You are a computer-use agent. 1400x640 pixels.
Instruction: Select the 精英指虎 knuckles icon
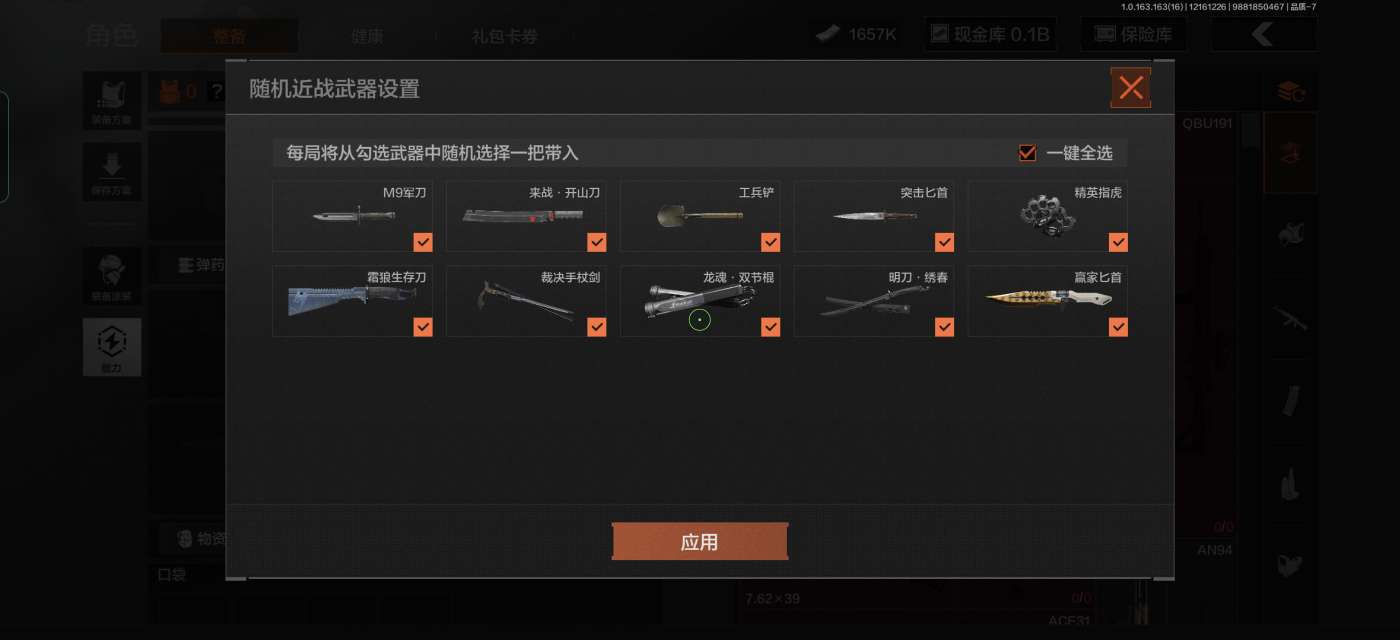1049,214
